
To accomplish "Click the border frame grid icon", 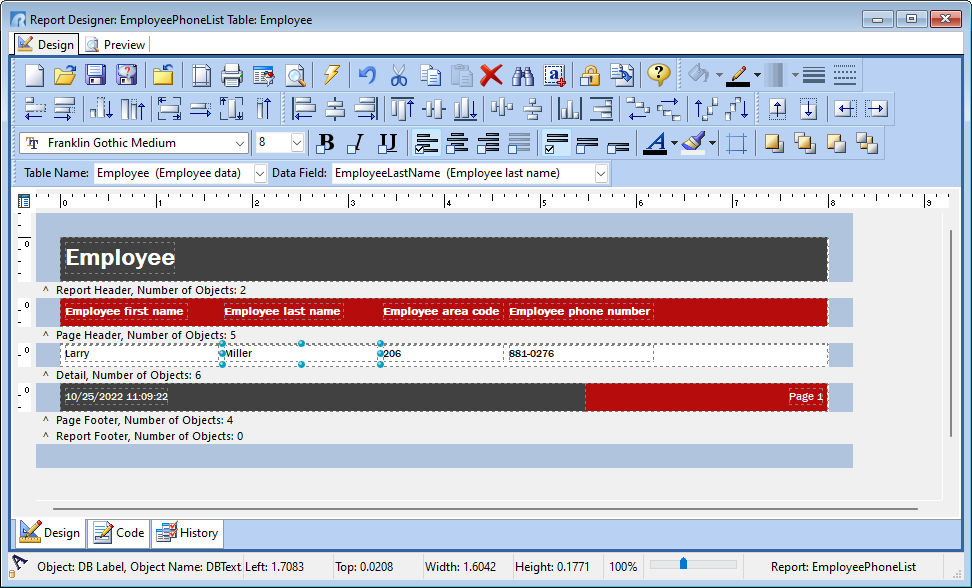I will [x=736, y=143].
